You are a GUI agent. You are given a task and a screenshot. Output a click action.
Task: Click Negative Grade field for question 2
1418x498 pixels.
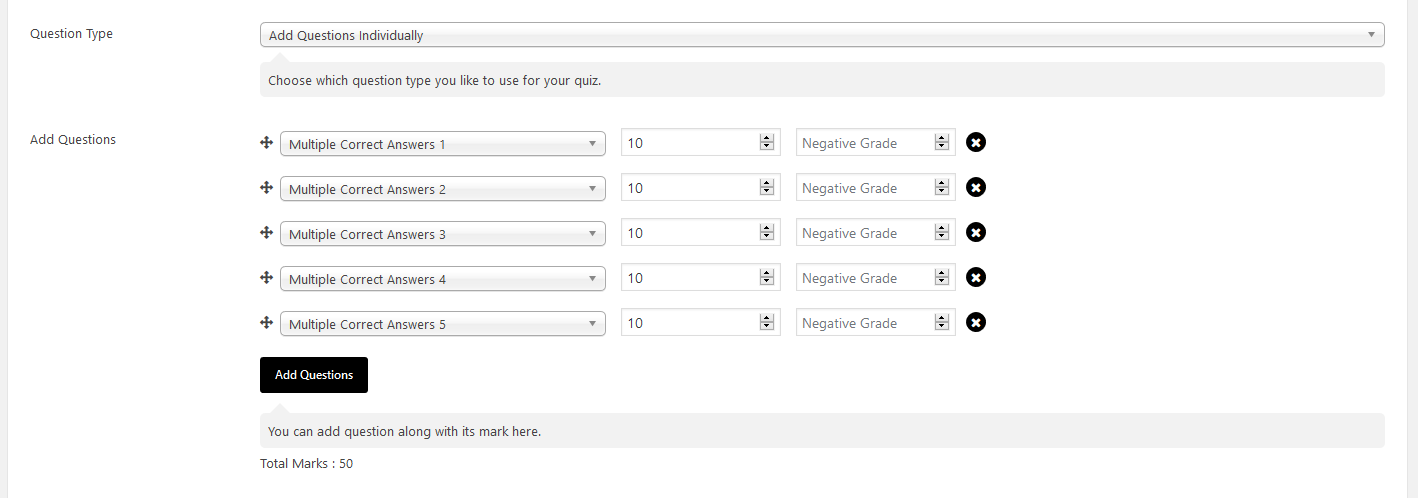[x=865, y=188]
